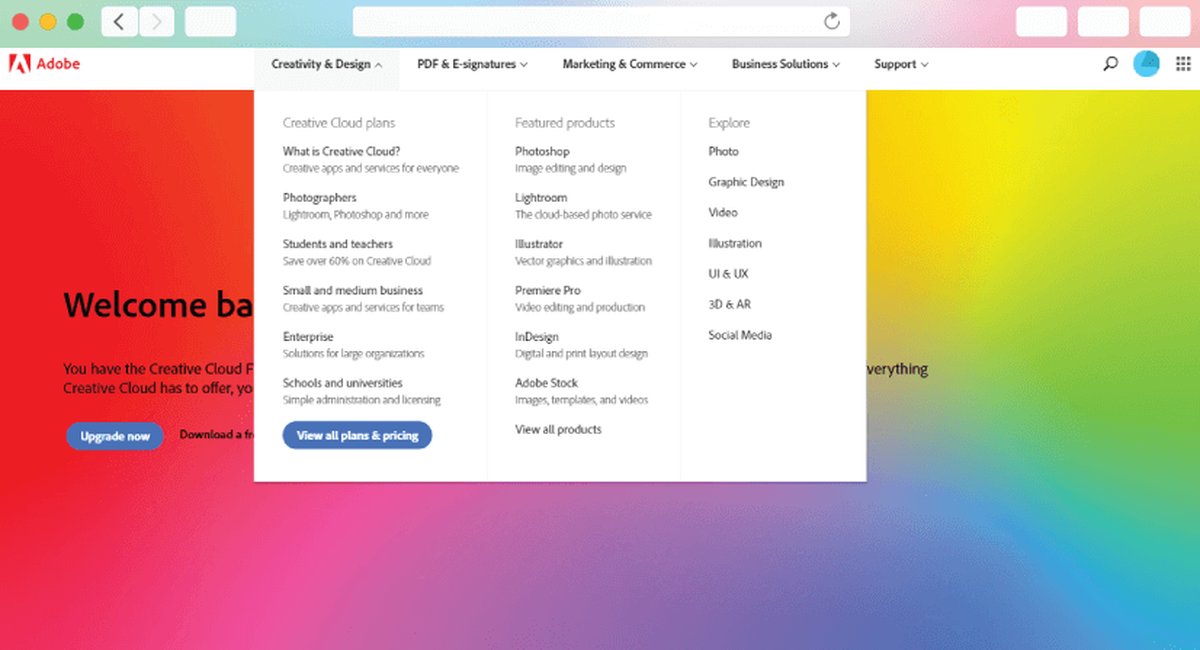Click the Adobe logo icon
The width and height of the screenshot is (1200, 650).
(19, 64)
